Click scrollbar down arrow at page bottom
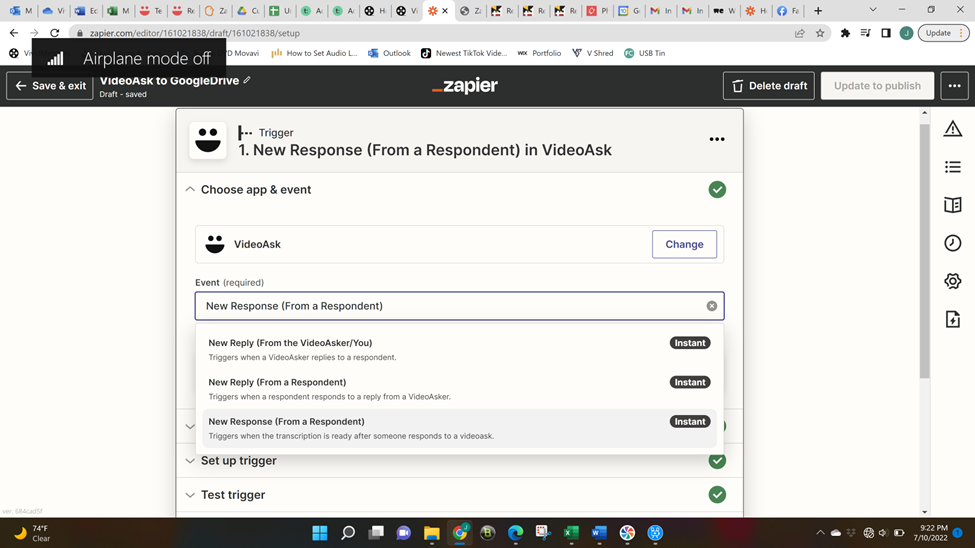Image resolution: width=975 pixels, height=548 pixels. coord(925,512)
